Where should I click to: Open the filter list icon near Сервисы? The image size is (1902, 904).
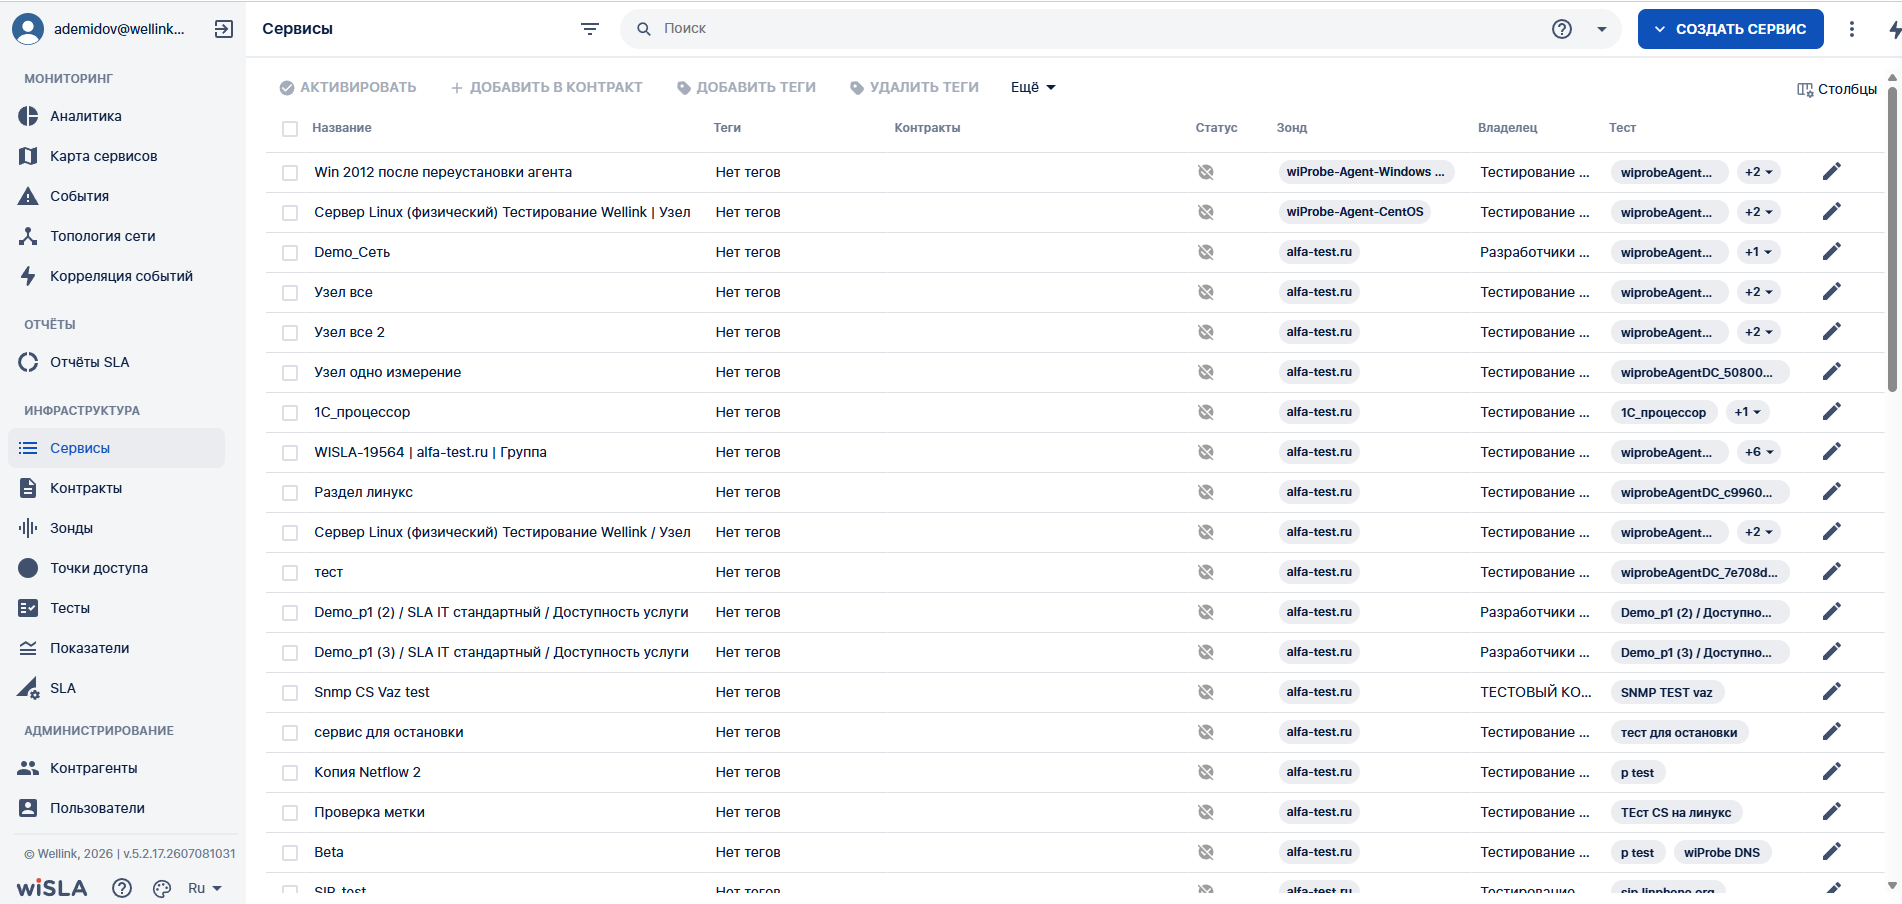590,29
